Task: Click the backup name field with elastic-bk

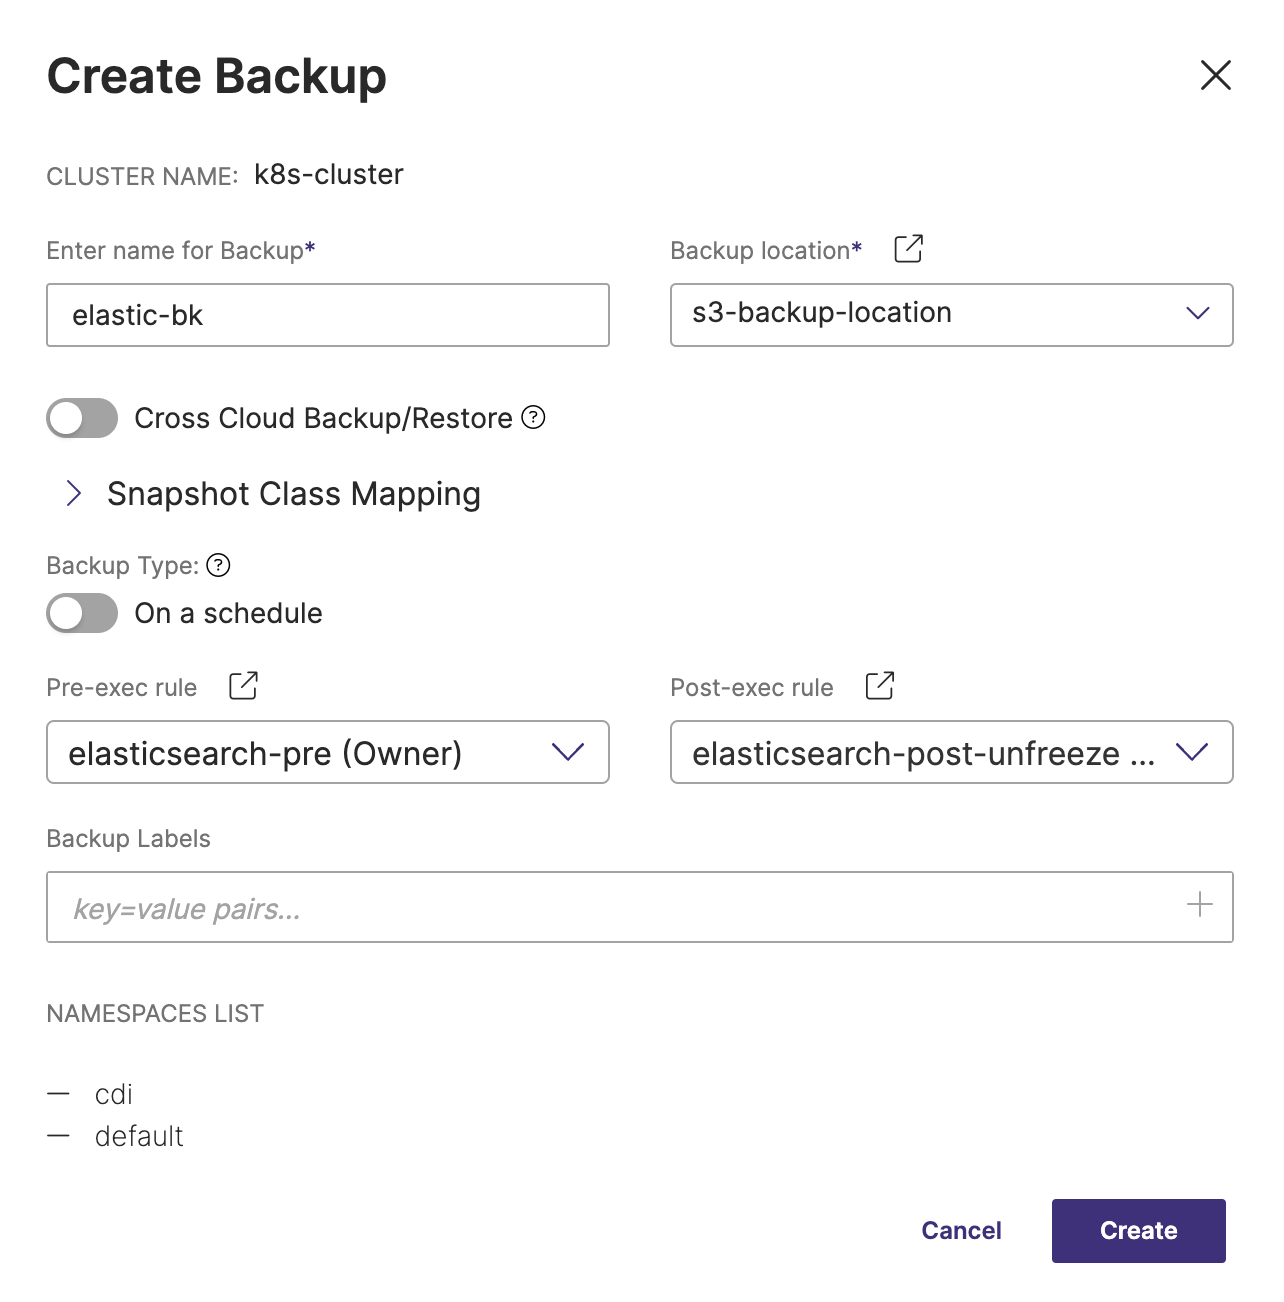Action: [x=327, y=315]
